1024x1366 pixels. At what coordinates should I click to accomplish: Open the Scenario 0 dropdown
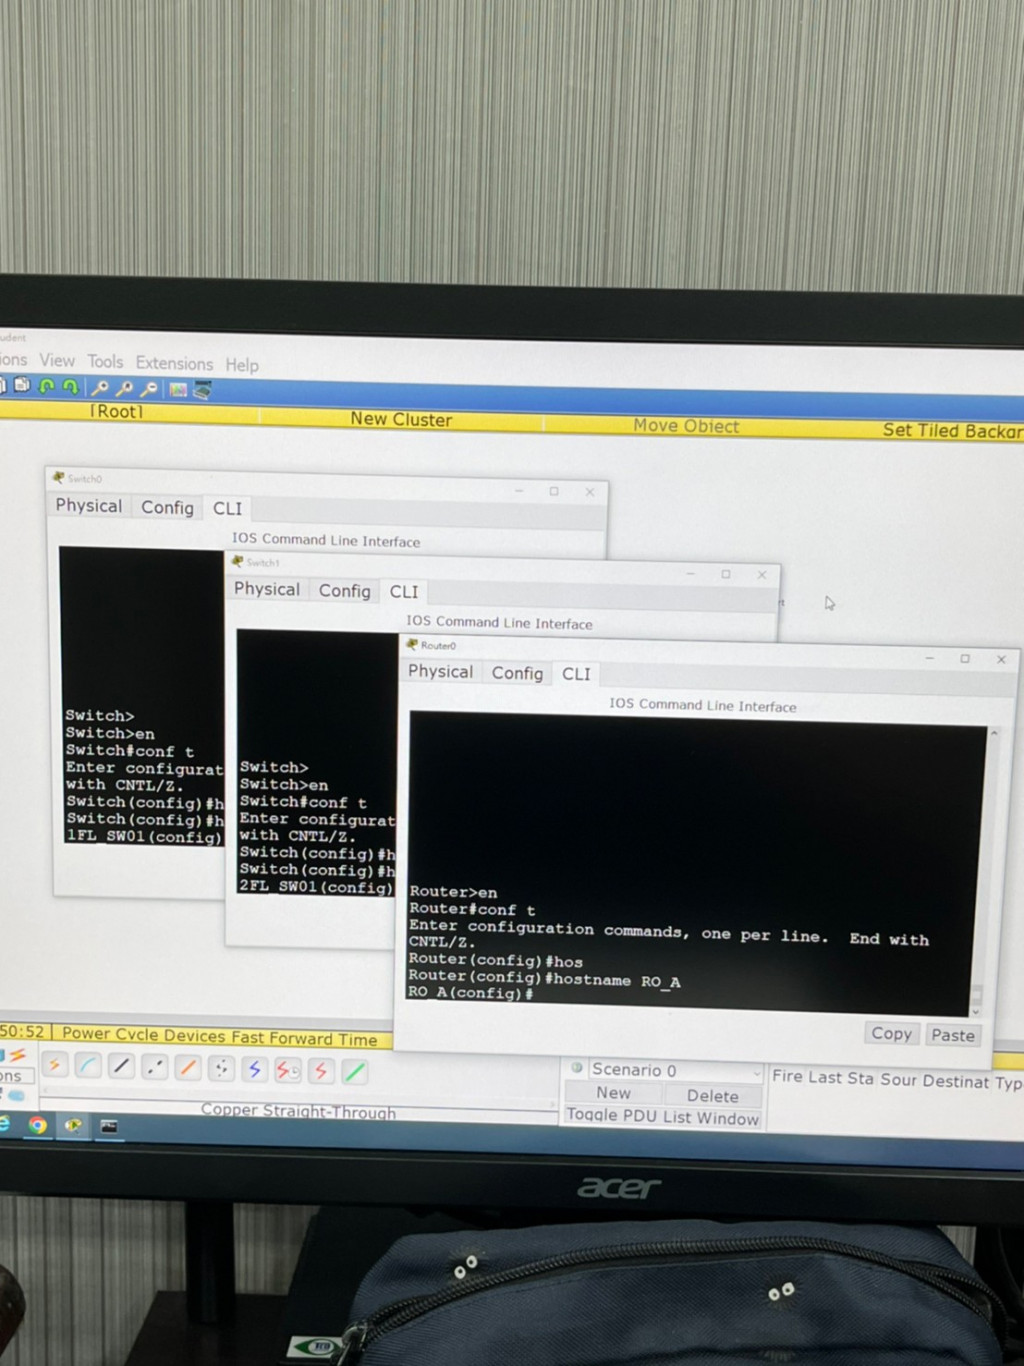pos(676,1070)
